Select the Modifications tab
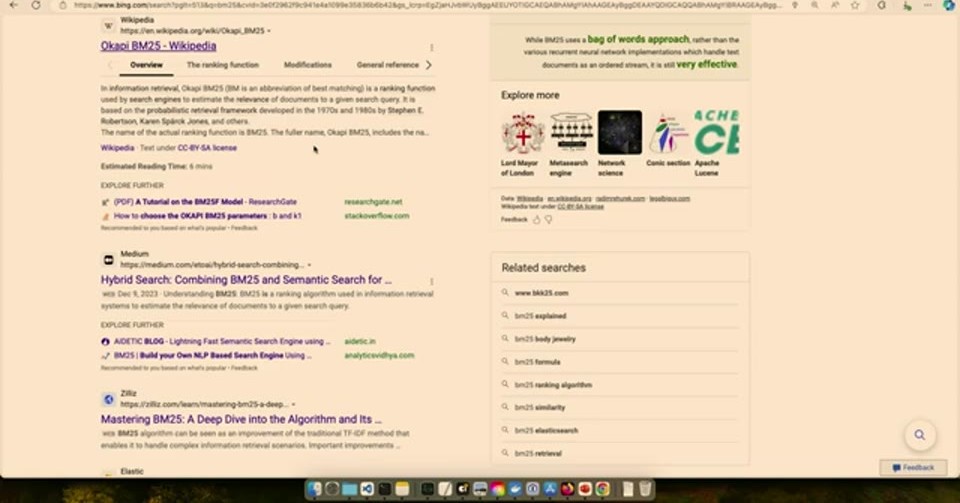Image resolution: width=960 pixels, height=503 pixels. (307, 65)
